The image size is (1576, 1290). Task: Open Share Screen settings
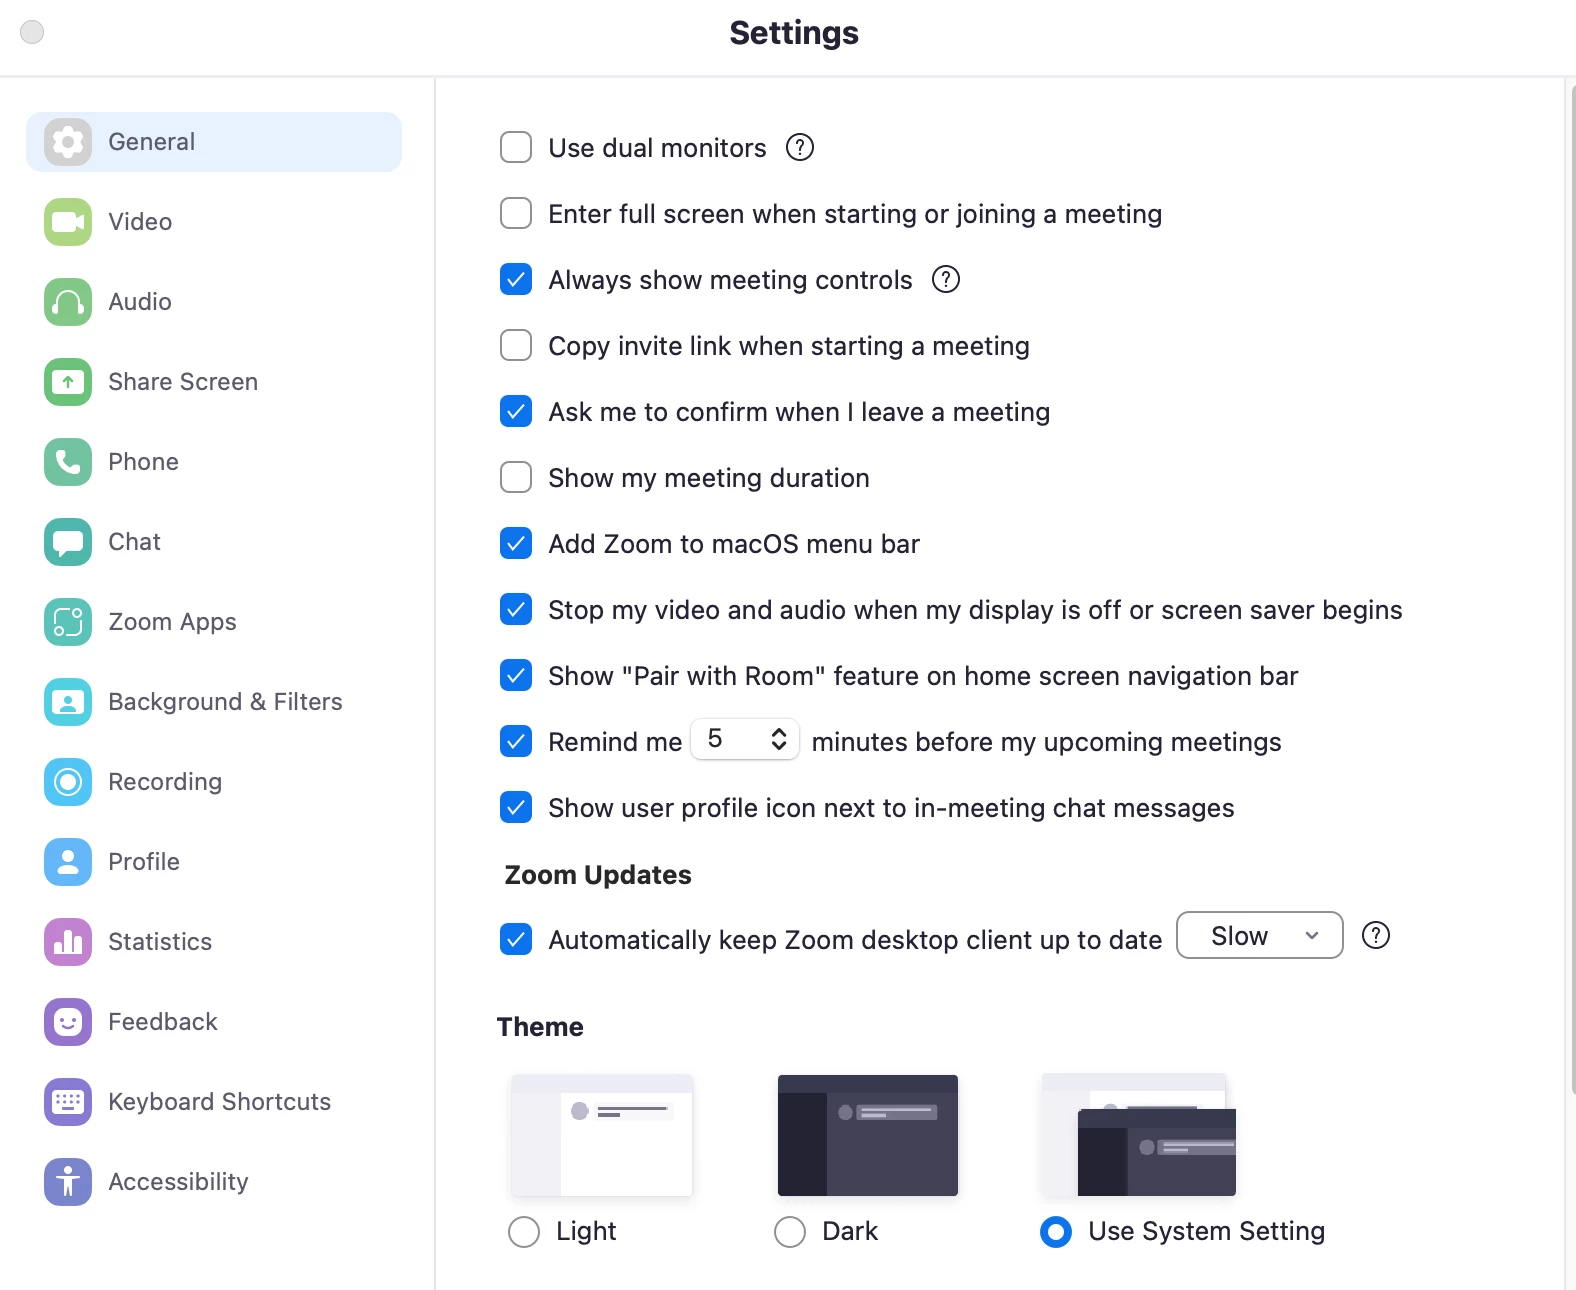(214, 382)
